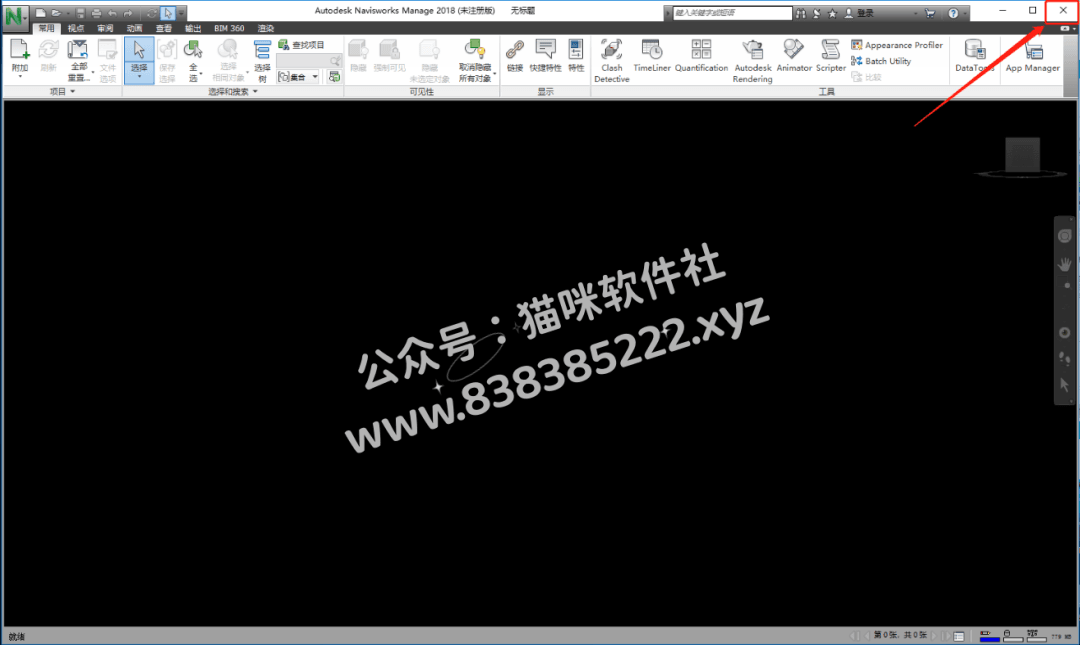
Task: Toggle the 特性 (Properties) panel button
Action: (x=576, y=56)
